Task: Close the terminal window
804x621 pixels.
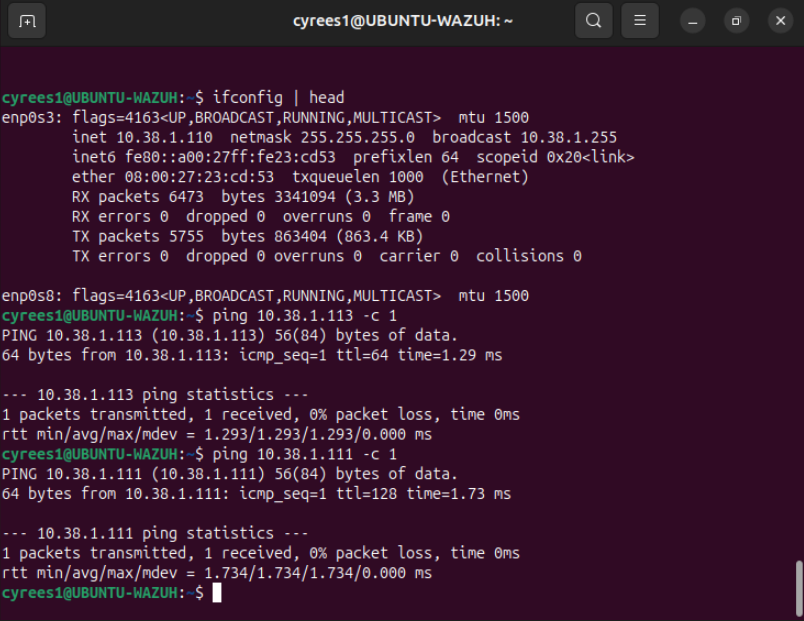Action: [780, 20]
